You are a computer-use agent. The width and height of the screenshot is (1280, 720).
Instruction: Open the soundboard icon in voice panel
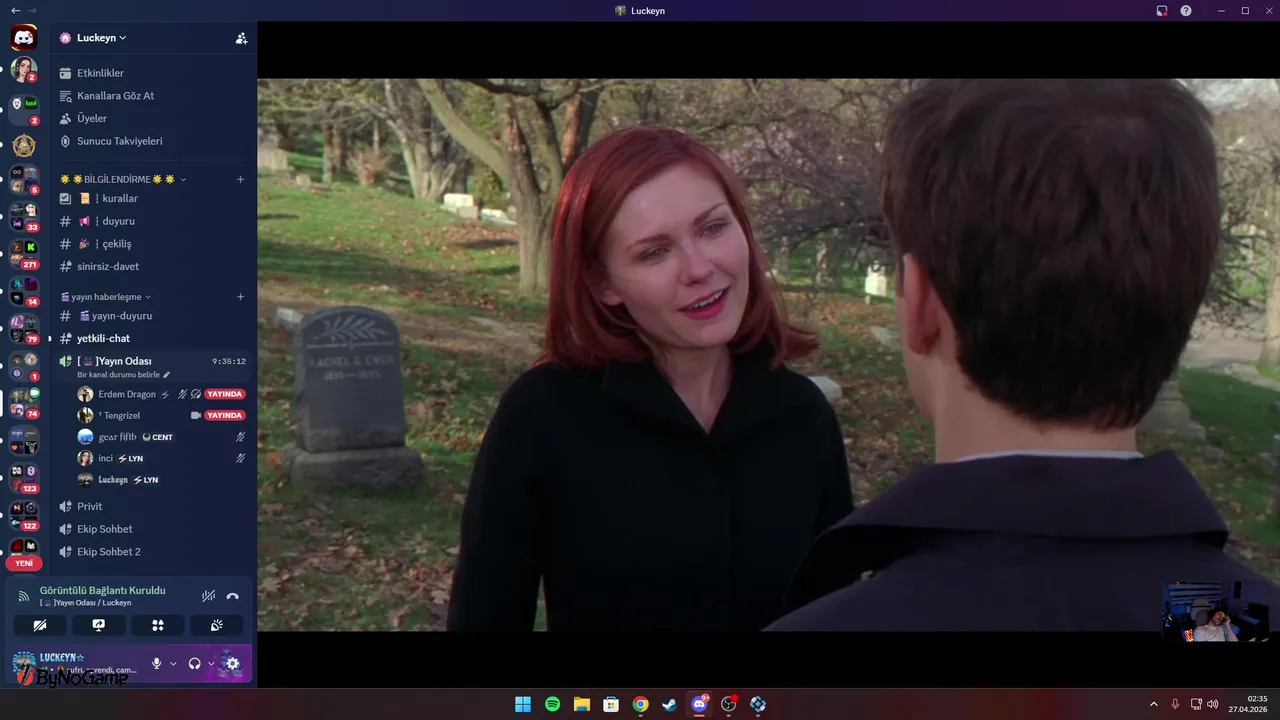216,625
